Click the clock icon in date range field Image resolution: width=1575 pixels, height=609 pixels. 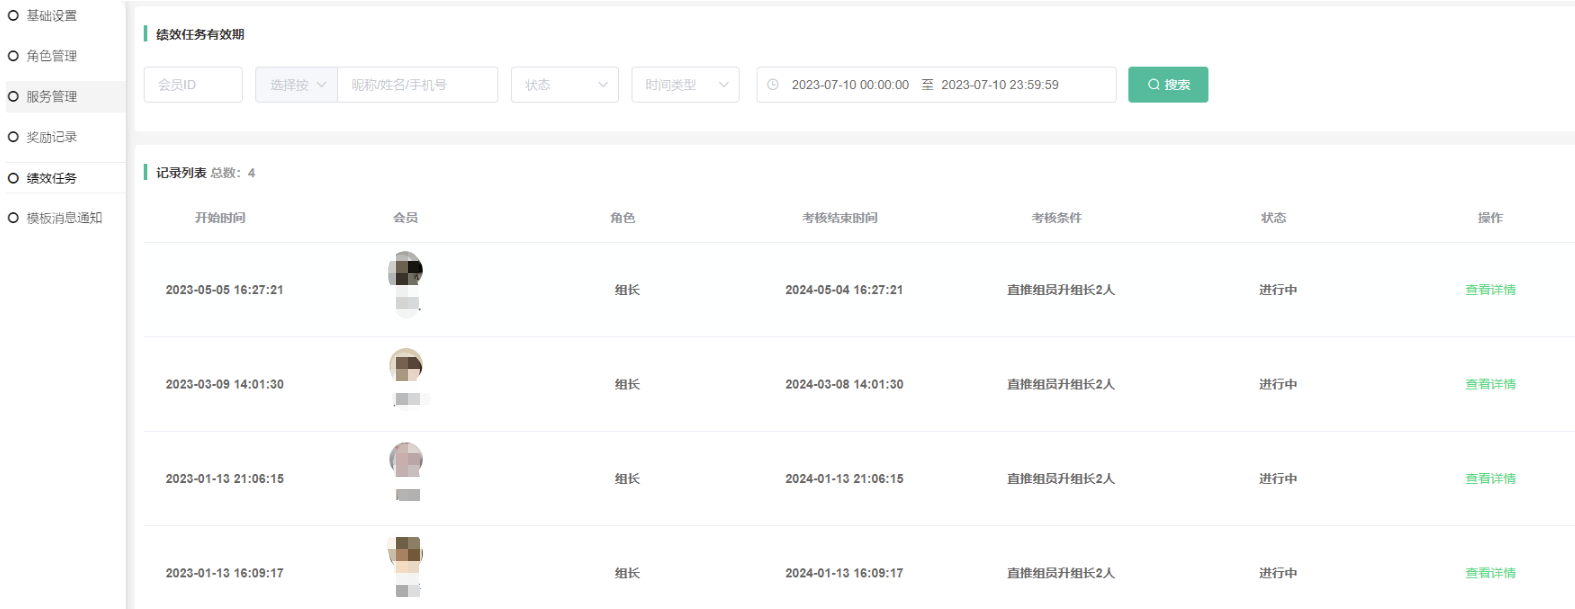[x=773, y=85]
